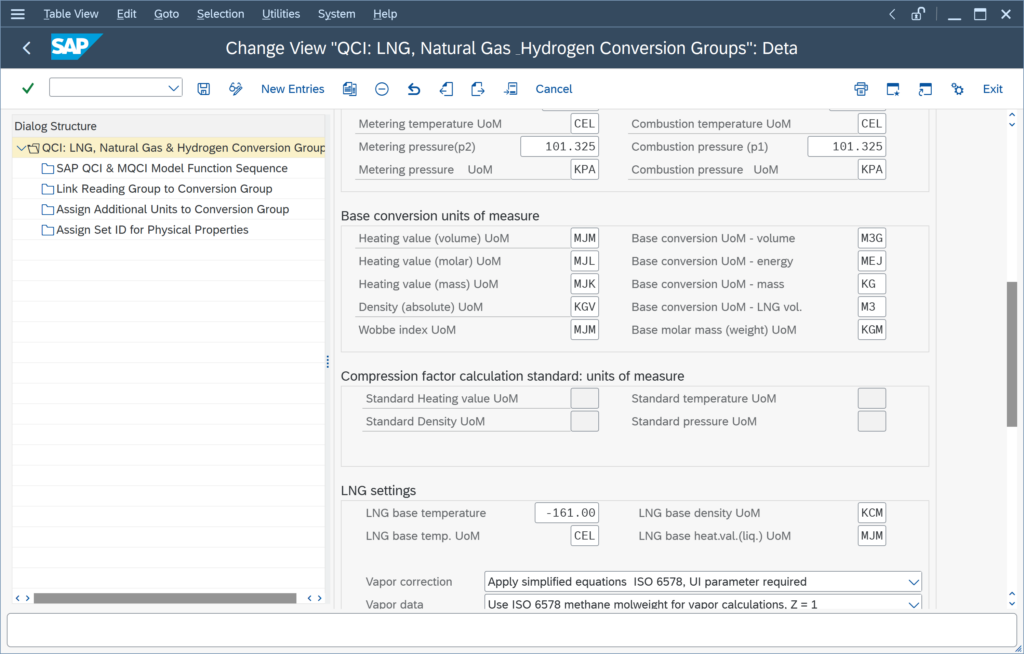The width and height of the screenshot is (1024, 654).
Task: Click the Density (absolute) UoM field
Action: click(x=584, y=306)
